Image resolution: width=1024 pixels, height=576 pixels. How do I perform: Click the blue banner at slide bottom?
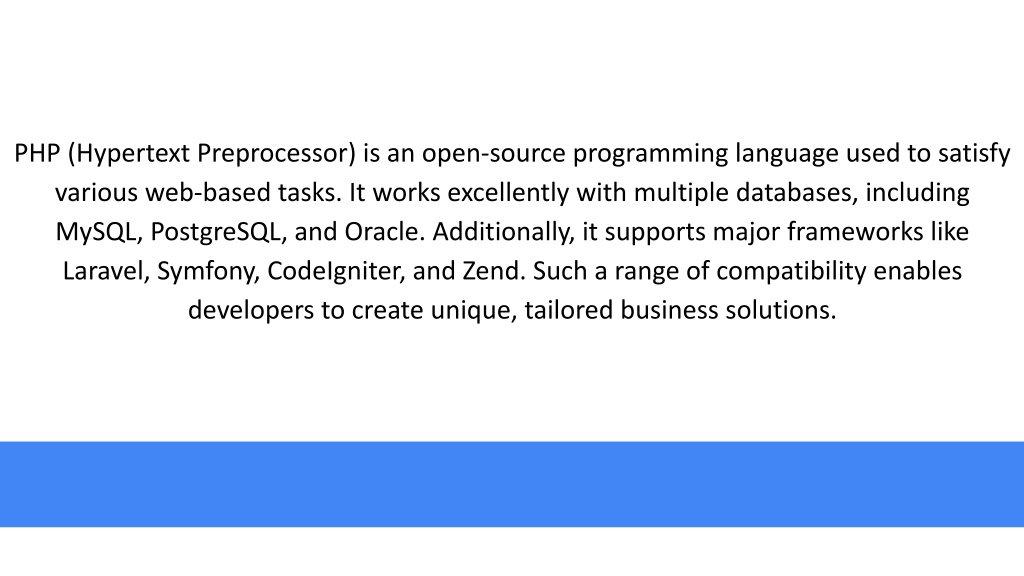click(512, 484)
